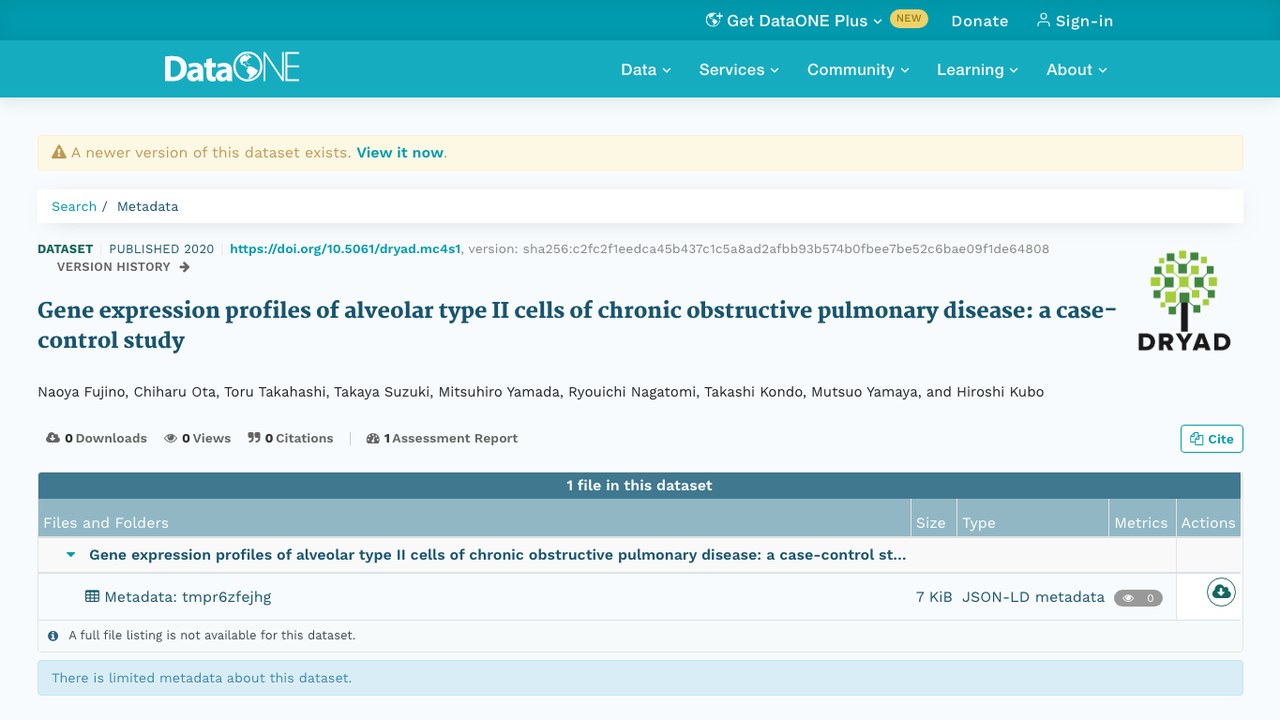Collapse the dataset folder row caret
Viewport: 1280px width, 720px height.
(71, 555)
